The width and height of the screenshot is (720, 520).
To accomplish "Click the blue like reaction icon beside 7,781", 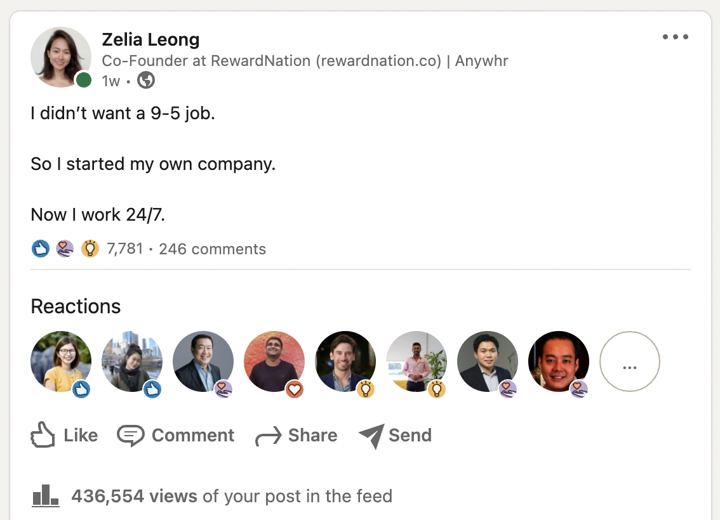I will click(x=40, y=249).
